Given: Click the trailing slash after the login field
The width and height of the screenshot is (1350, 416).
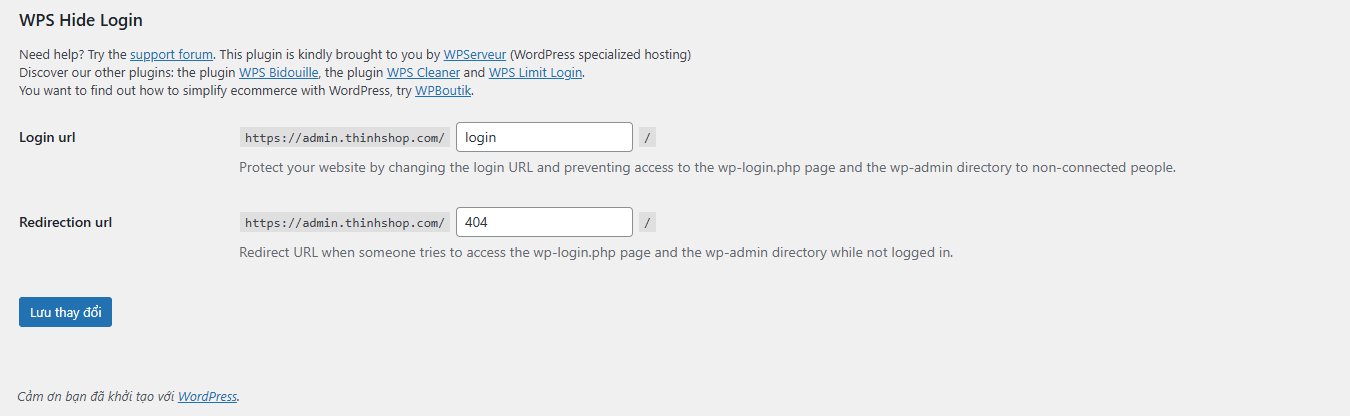Looking at the screenshot, I should pos(648,138).
